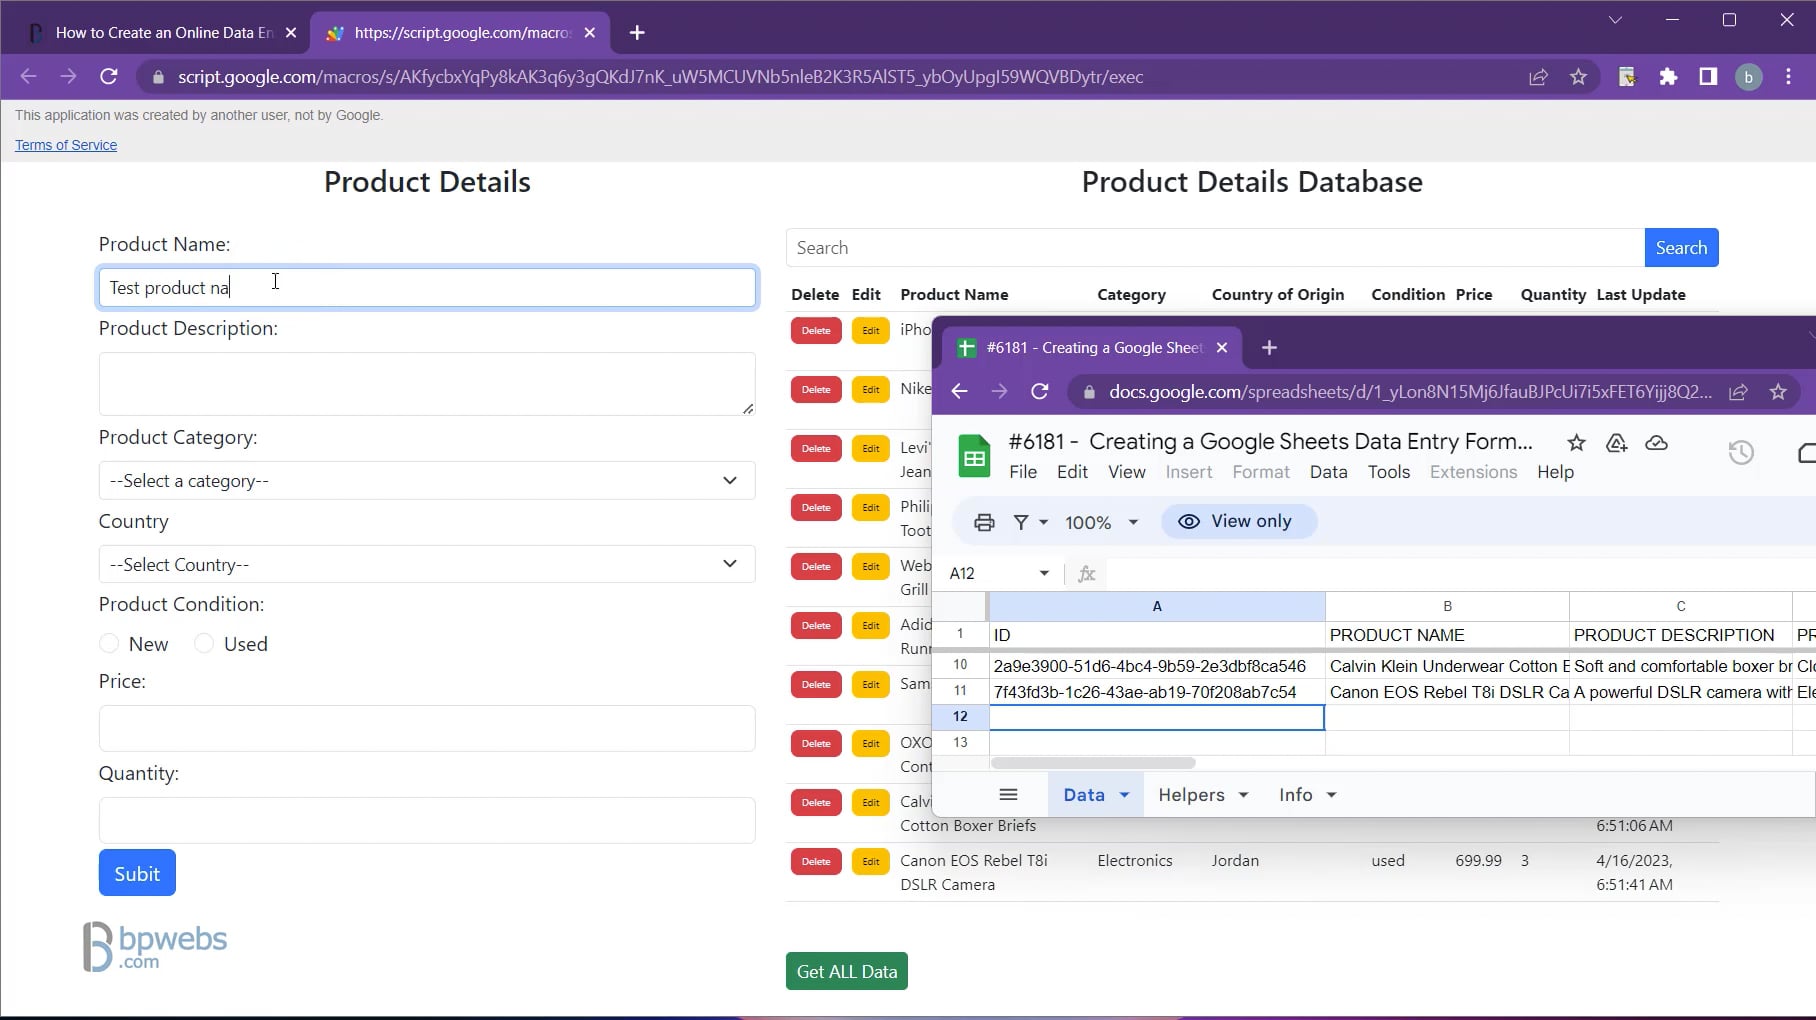Click the Product Name input field
Screen dimensions: 1816x1020
coord(427,288)
